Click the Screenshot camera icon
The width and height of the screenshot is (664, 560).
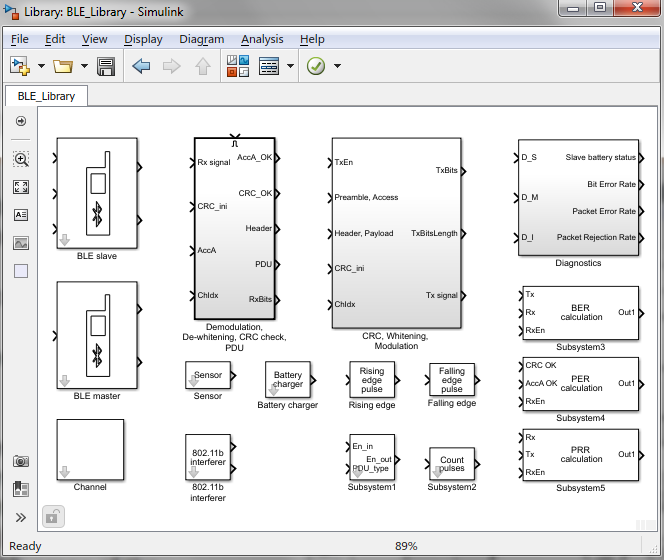[21, 461]
